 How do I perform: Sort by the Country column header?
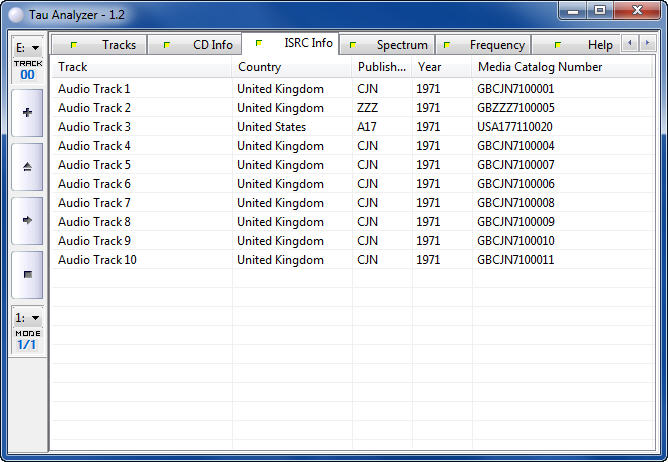(291, 67)
